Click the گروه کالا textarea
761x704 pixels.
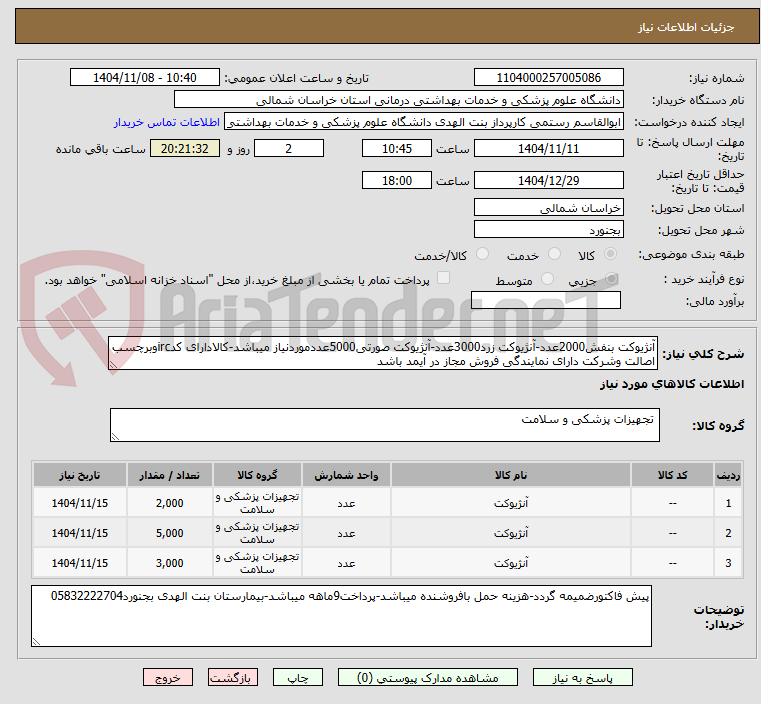385,425
